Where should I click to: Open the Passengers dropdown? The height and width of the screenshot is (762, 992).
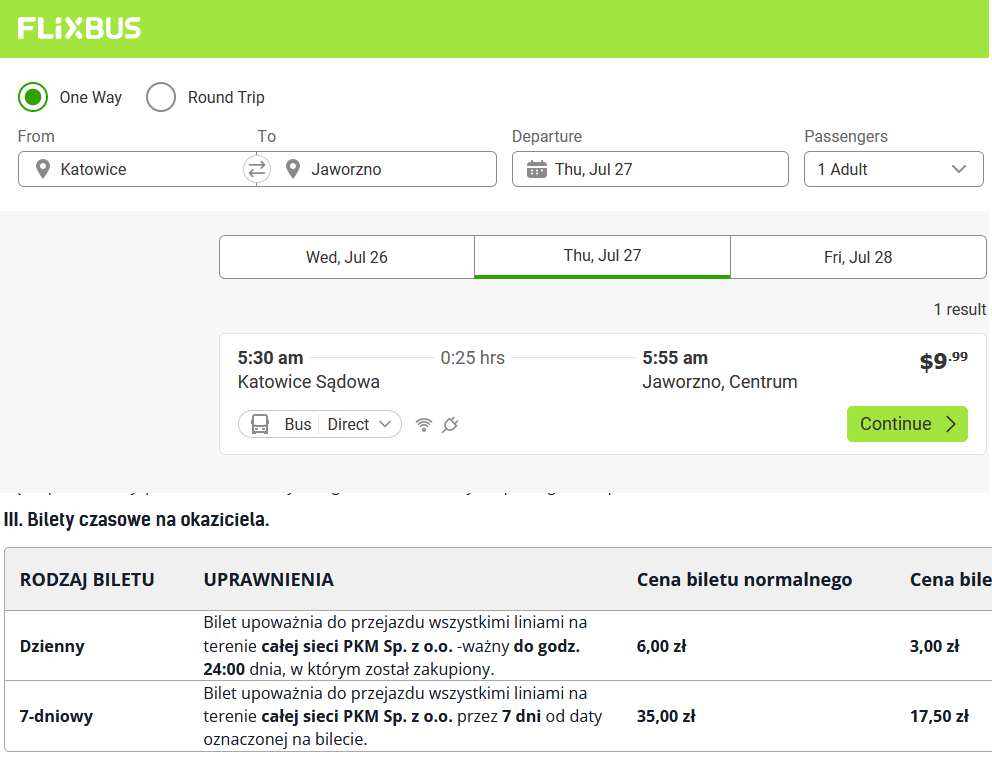[x=893, y=169]
